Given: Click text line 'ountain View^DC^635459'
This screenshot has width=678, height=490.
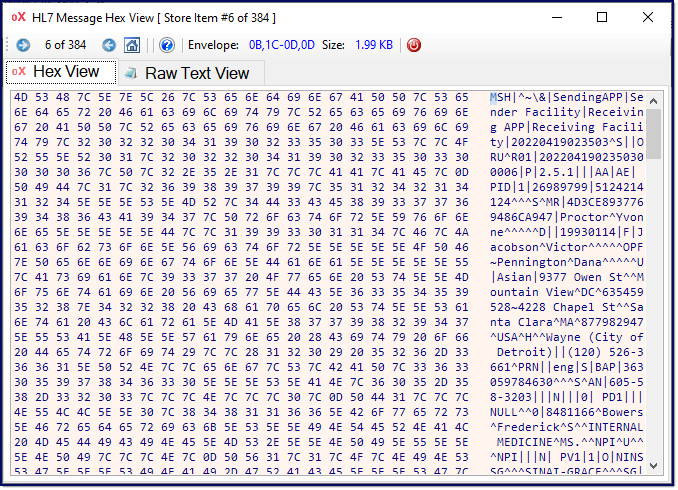Looking at the screenshot, I should point(566,292).
